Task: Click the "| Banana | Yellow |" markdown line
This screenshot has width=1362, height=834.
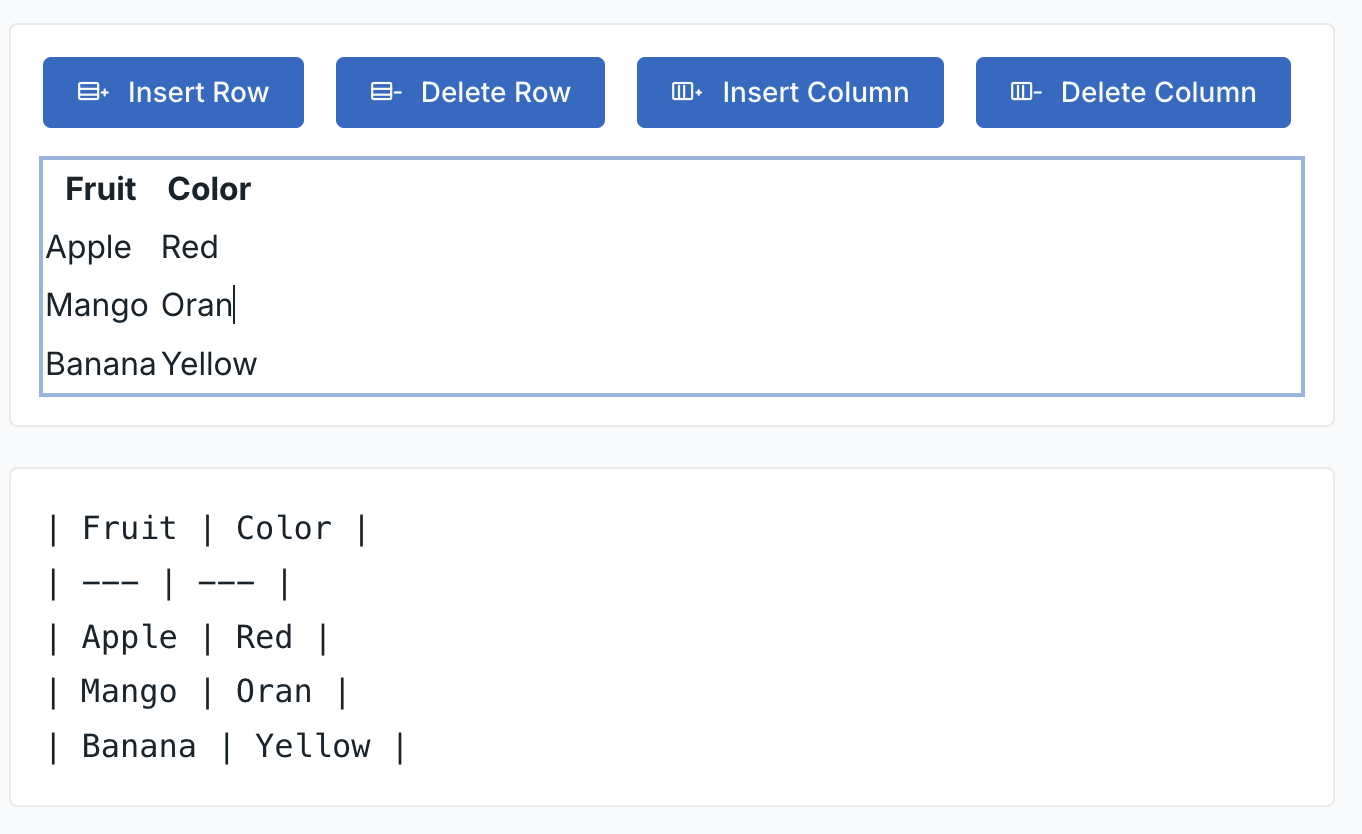Action: (226, 747)
